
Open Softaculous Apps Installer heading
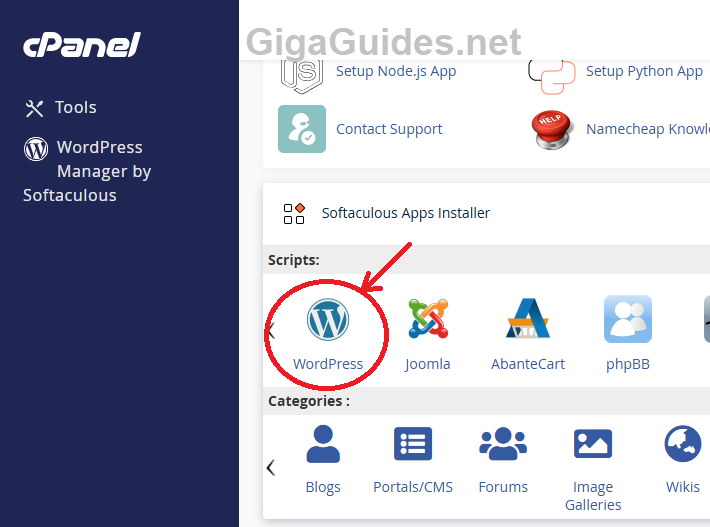(406, 213)
